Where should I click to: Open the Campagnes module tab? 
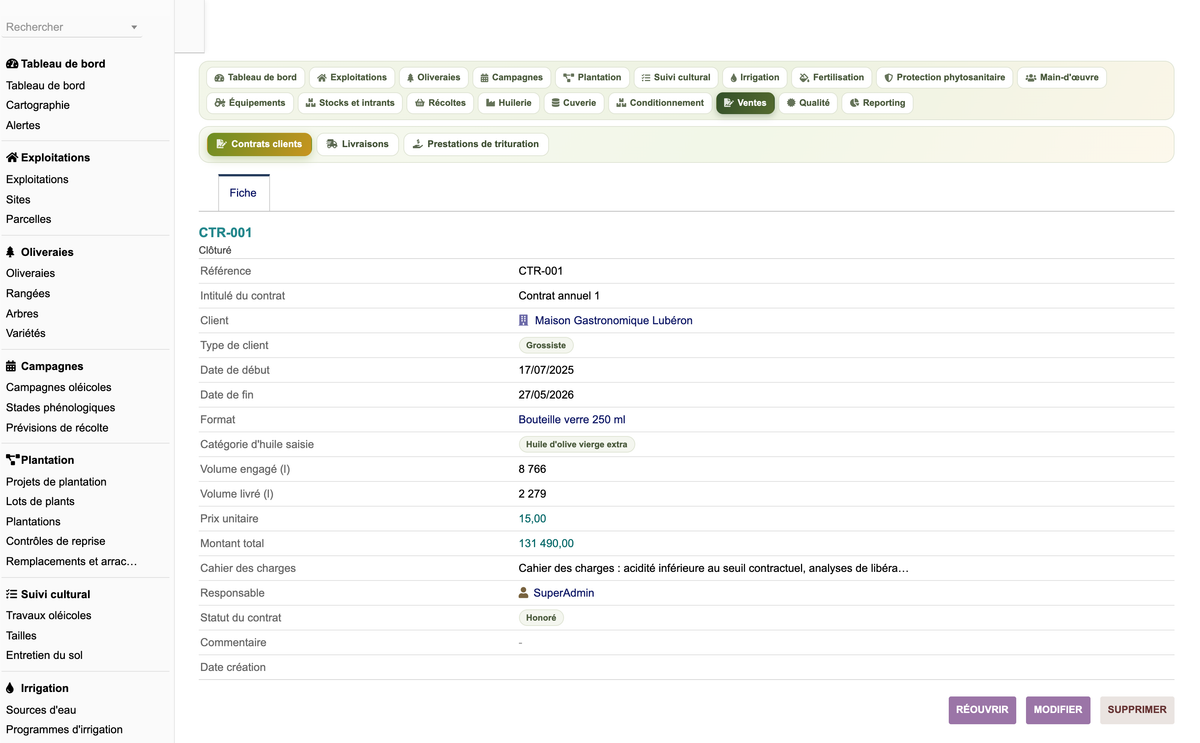[511, 77]
